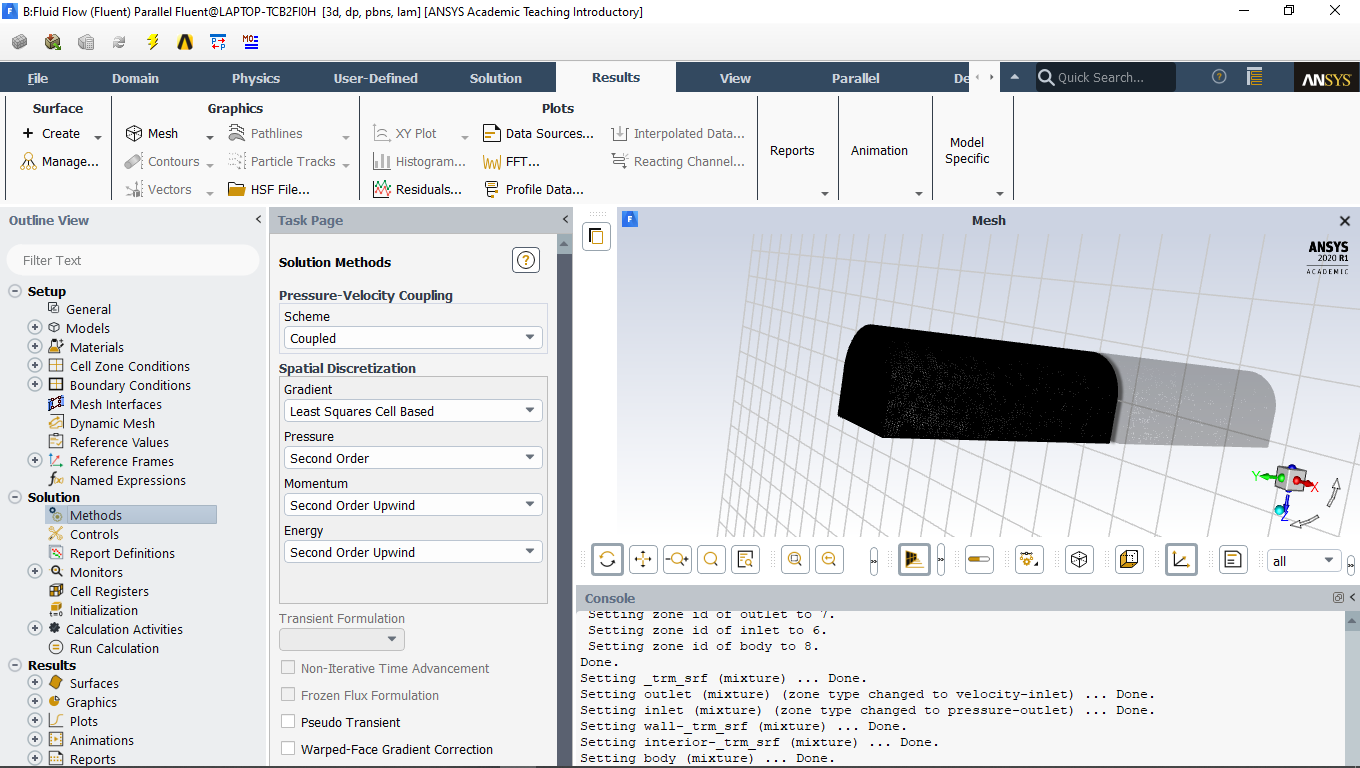Switch to the Physics ribbon tab
The image size is (1360, 768).
click(x=256, y=78)
